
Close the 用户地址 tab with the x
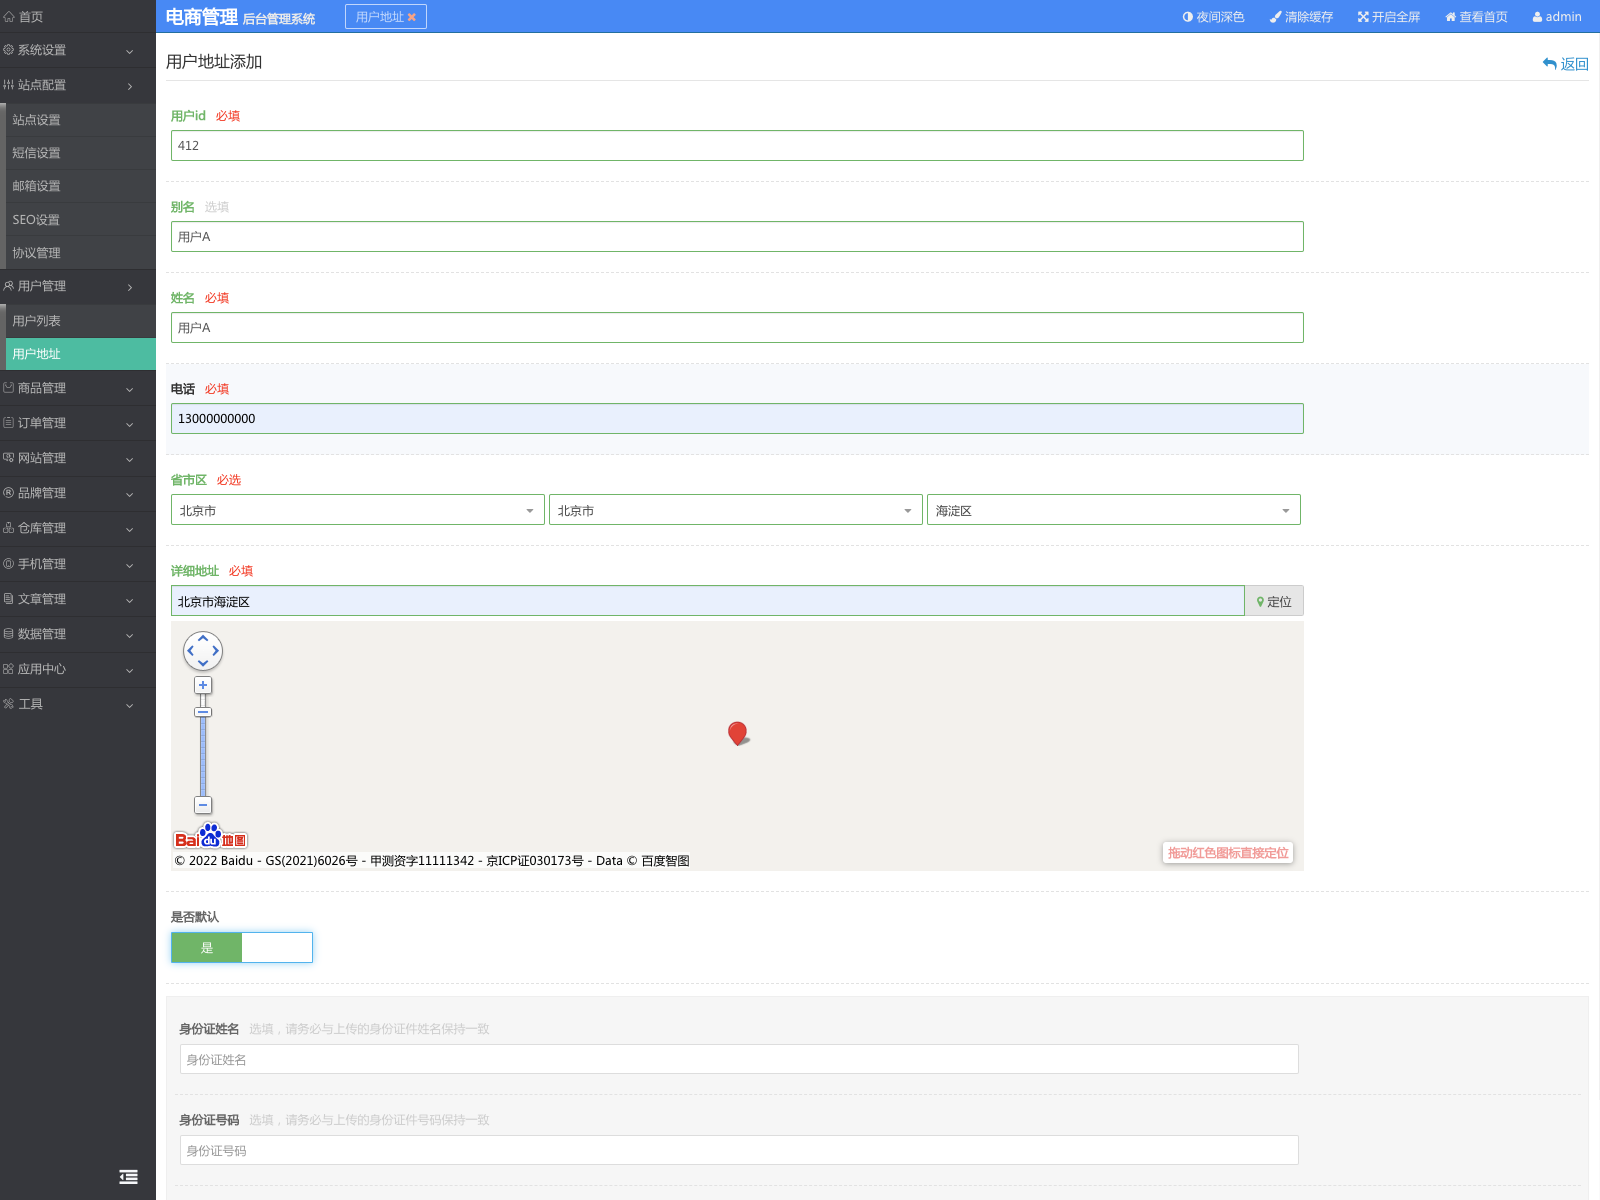click(411, 17)
